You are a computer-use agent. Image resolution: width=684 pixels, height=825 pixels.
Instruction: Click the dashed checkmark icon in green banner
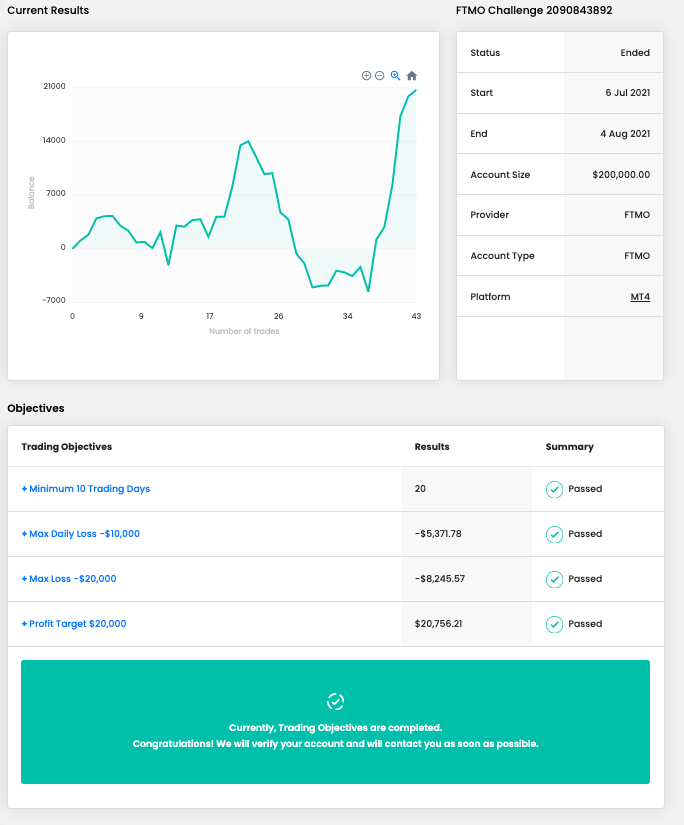coord(335,701)
